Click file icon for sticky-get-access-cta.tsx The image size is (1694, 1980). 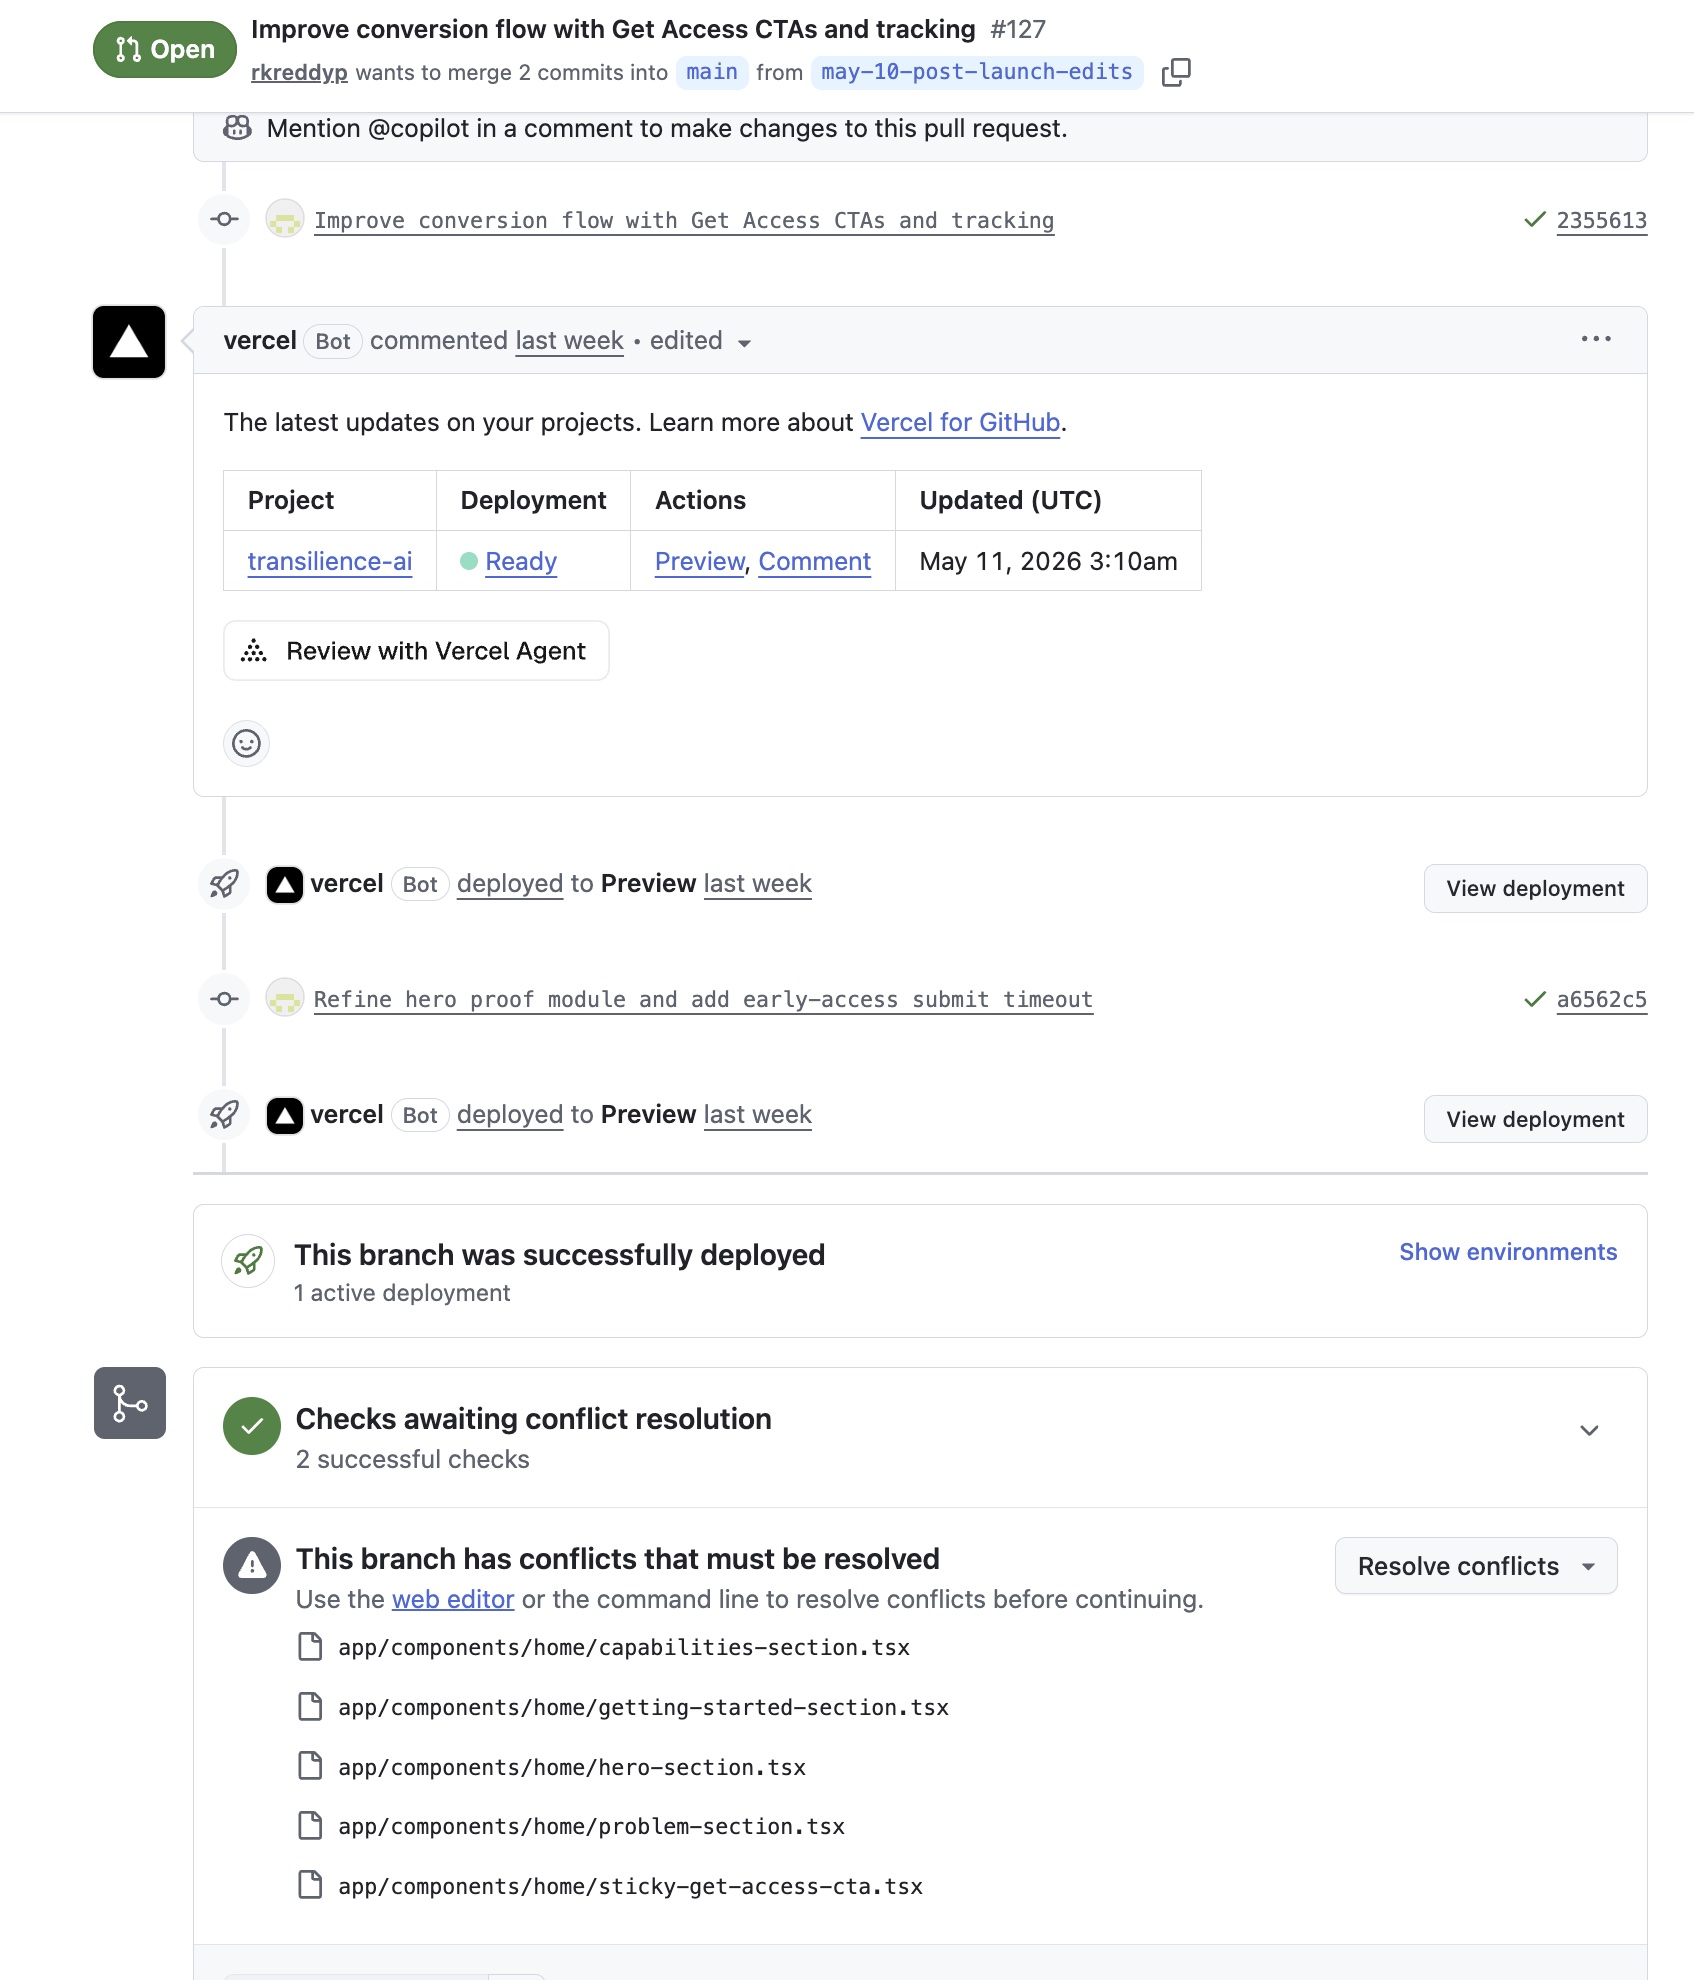tap(311, 1885)
